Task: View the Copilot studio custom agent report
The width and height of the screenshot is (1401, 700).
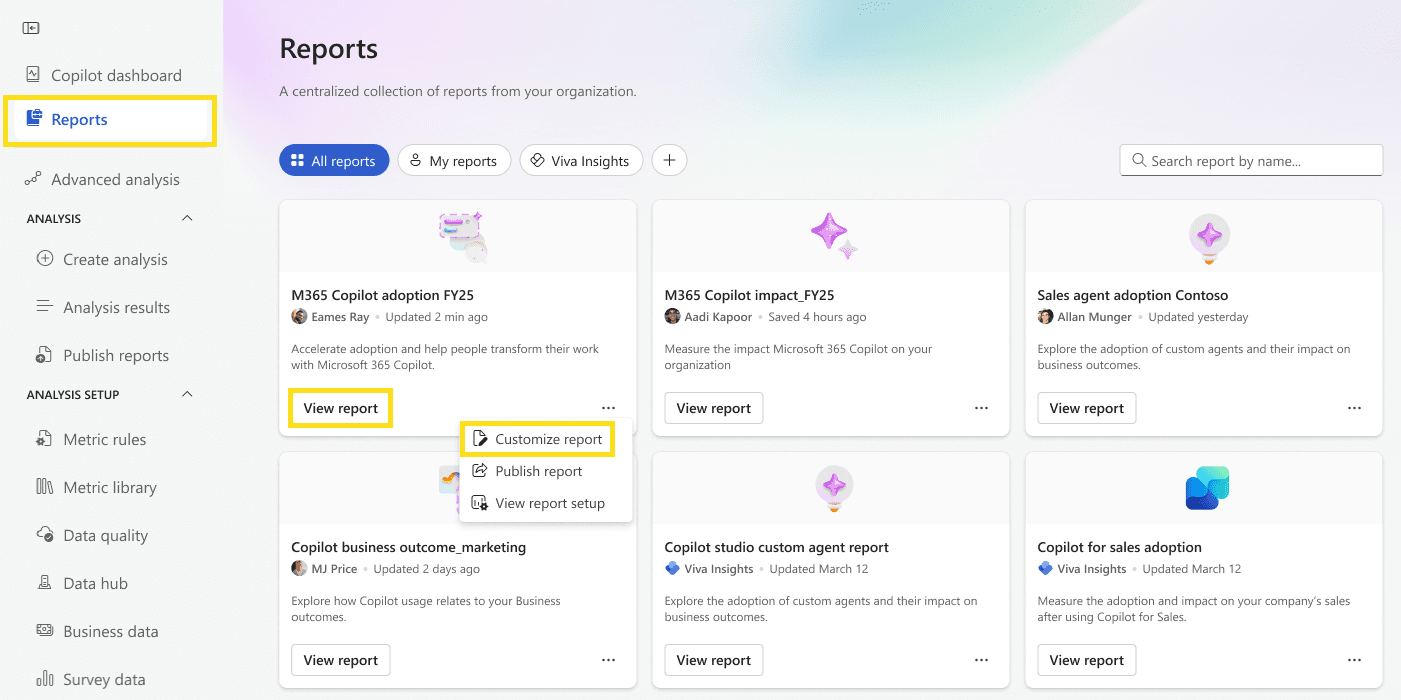Action: click(714, 660)
